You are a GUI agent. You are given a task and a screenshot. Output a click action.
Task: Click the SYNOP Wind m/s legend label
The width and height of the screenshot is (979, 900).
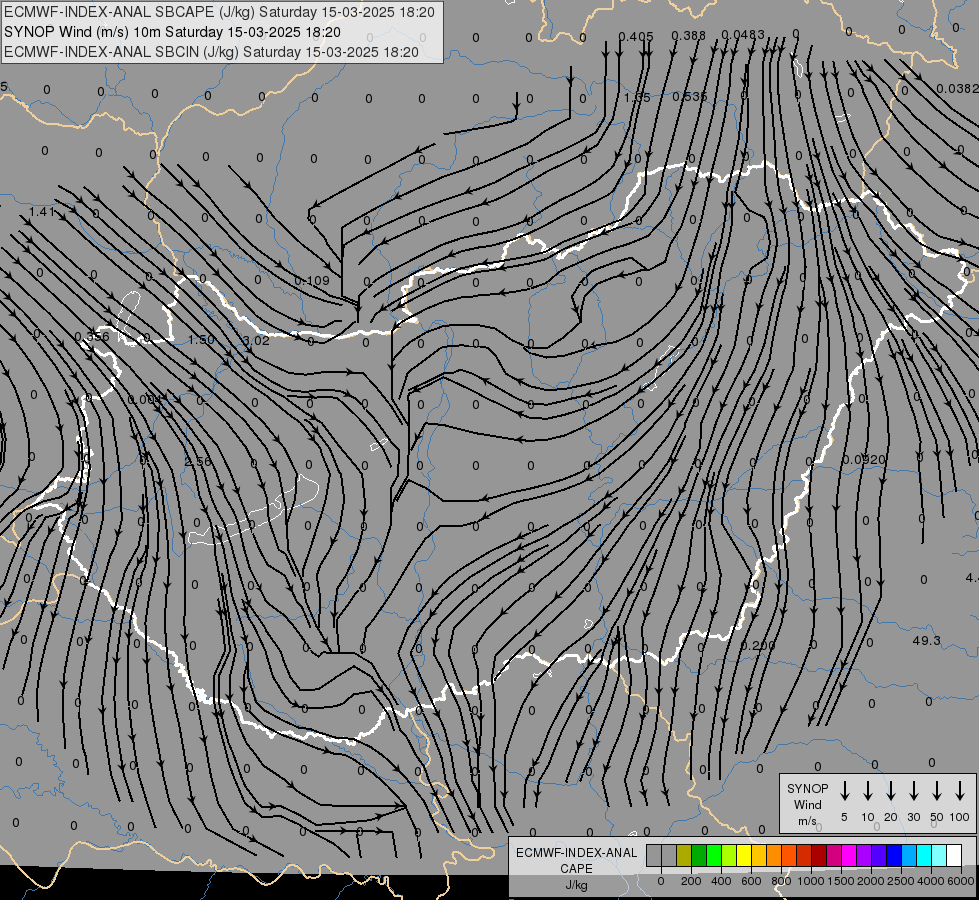(x=807, y=804)
